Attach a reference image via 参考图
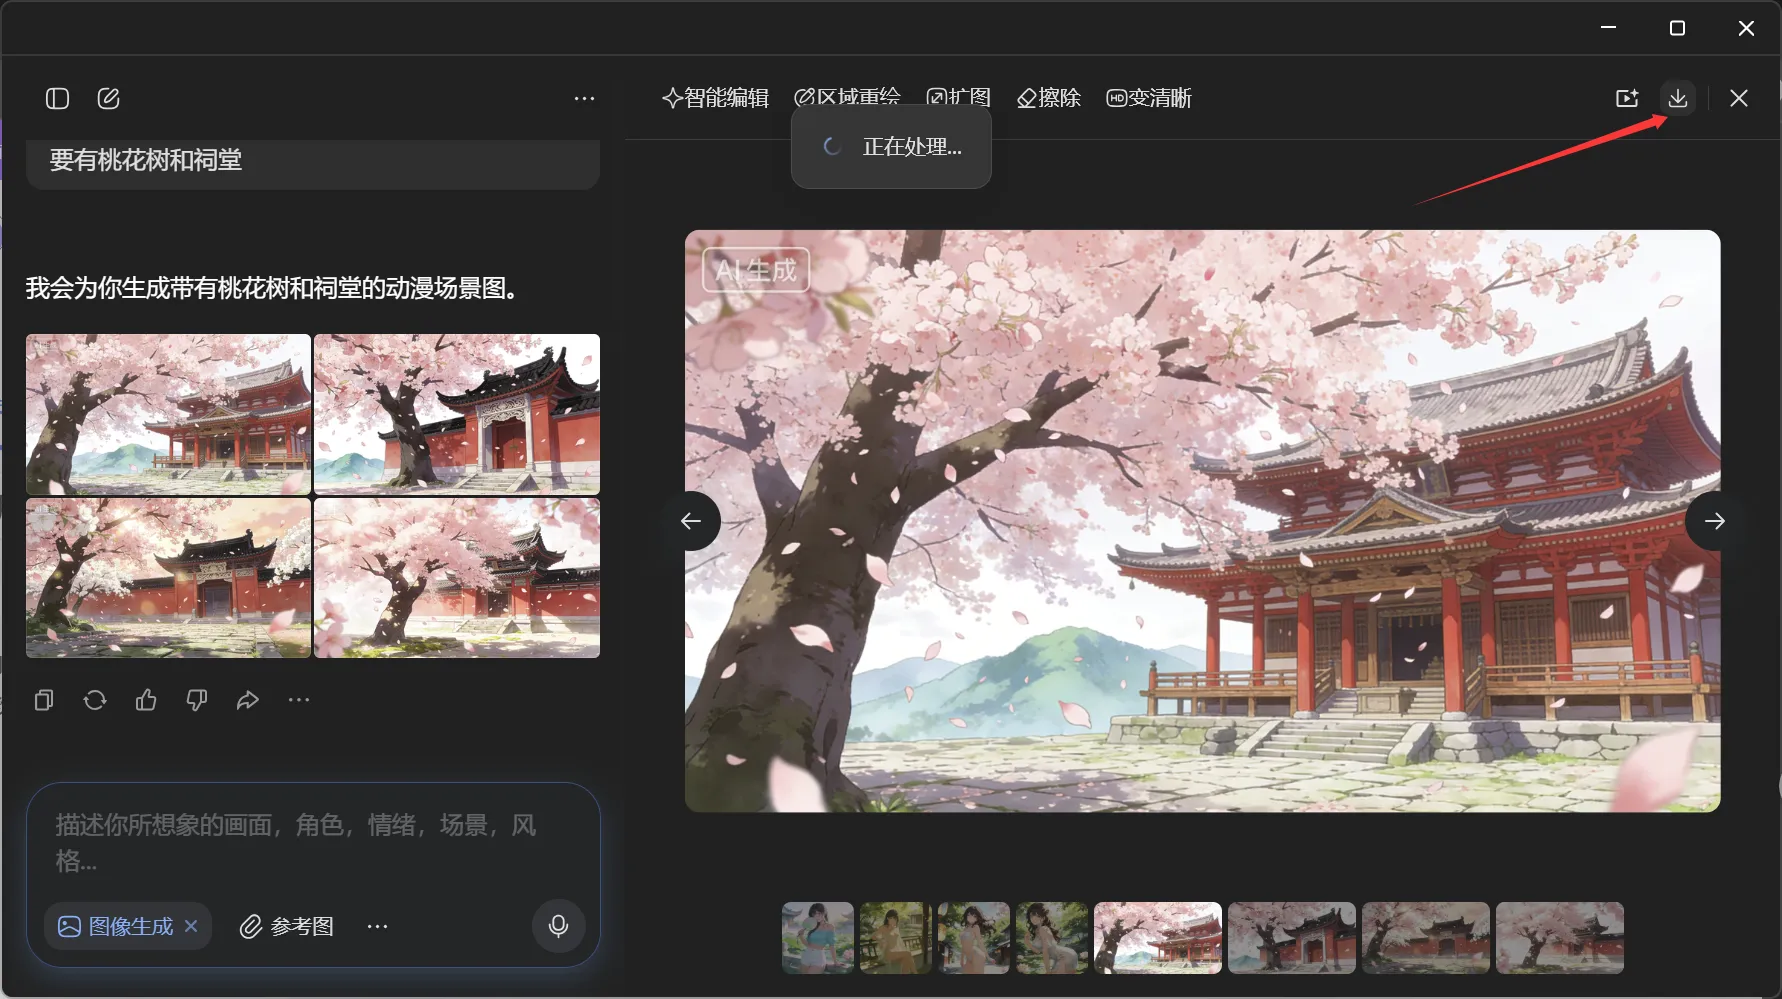 tap(286, 926)
